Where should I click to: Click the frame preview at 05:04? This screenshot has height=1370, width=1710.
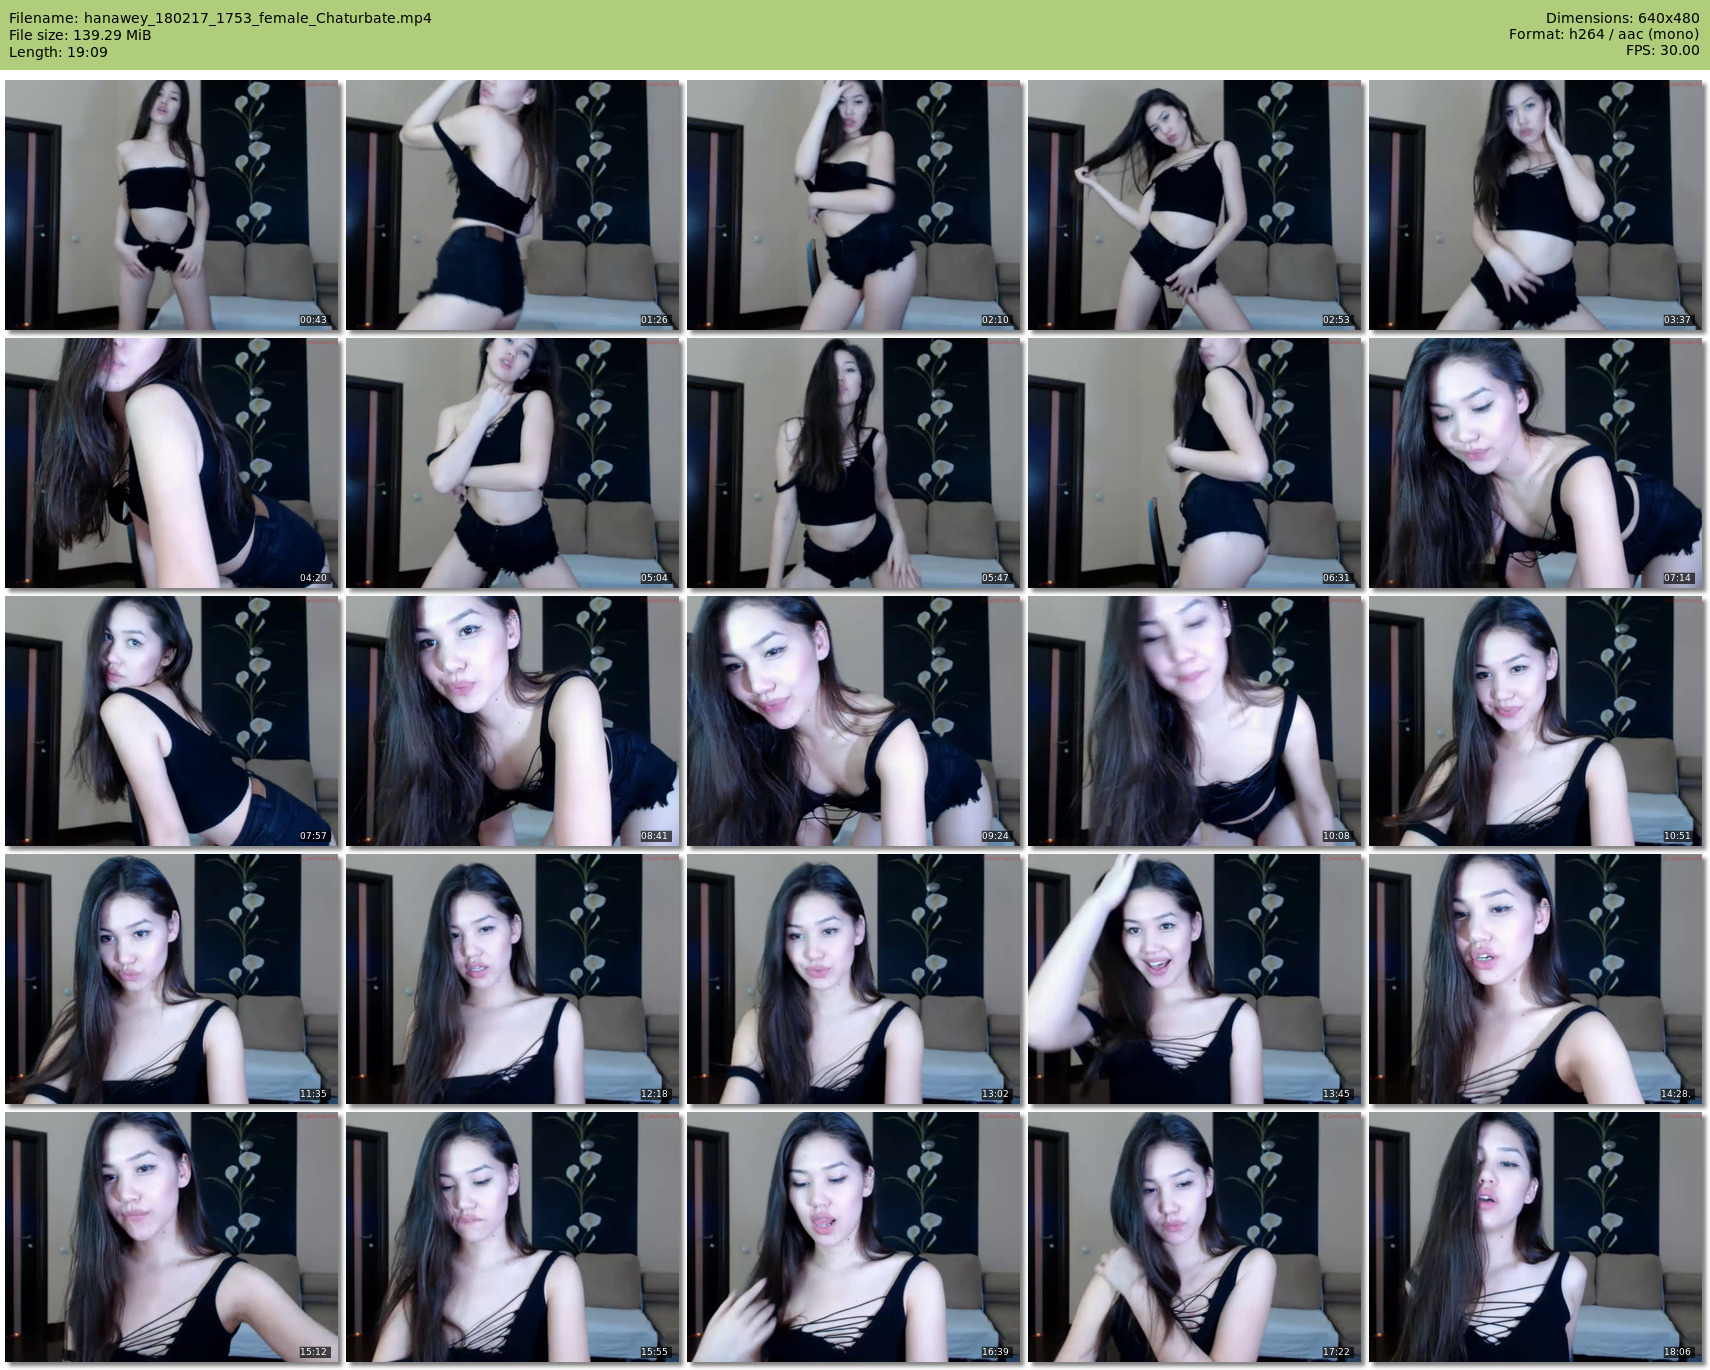[512, 463]
